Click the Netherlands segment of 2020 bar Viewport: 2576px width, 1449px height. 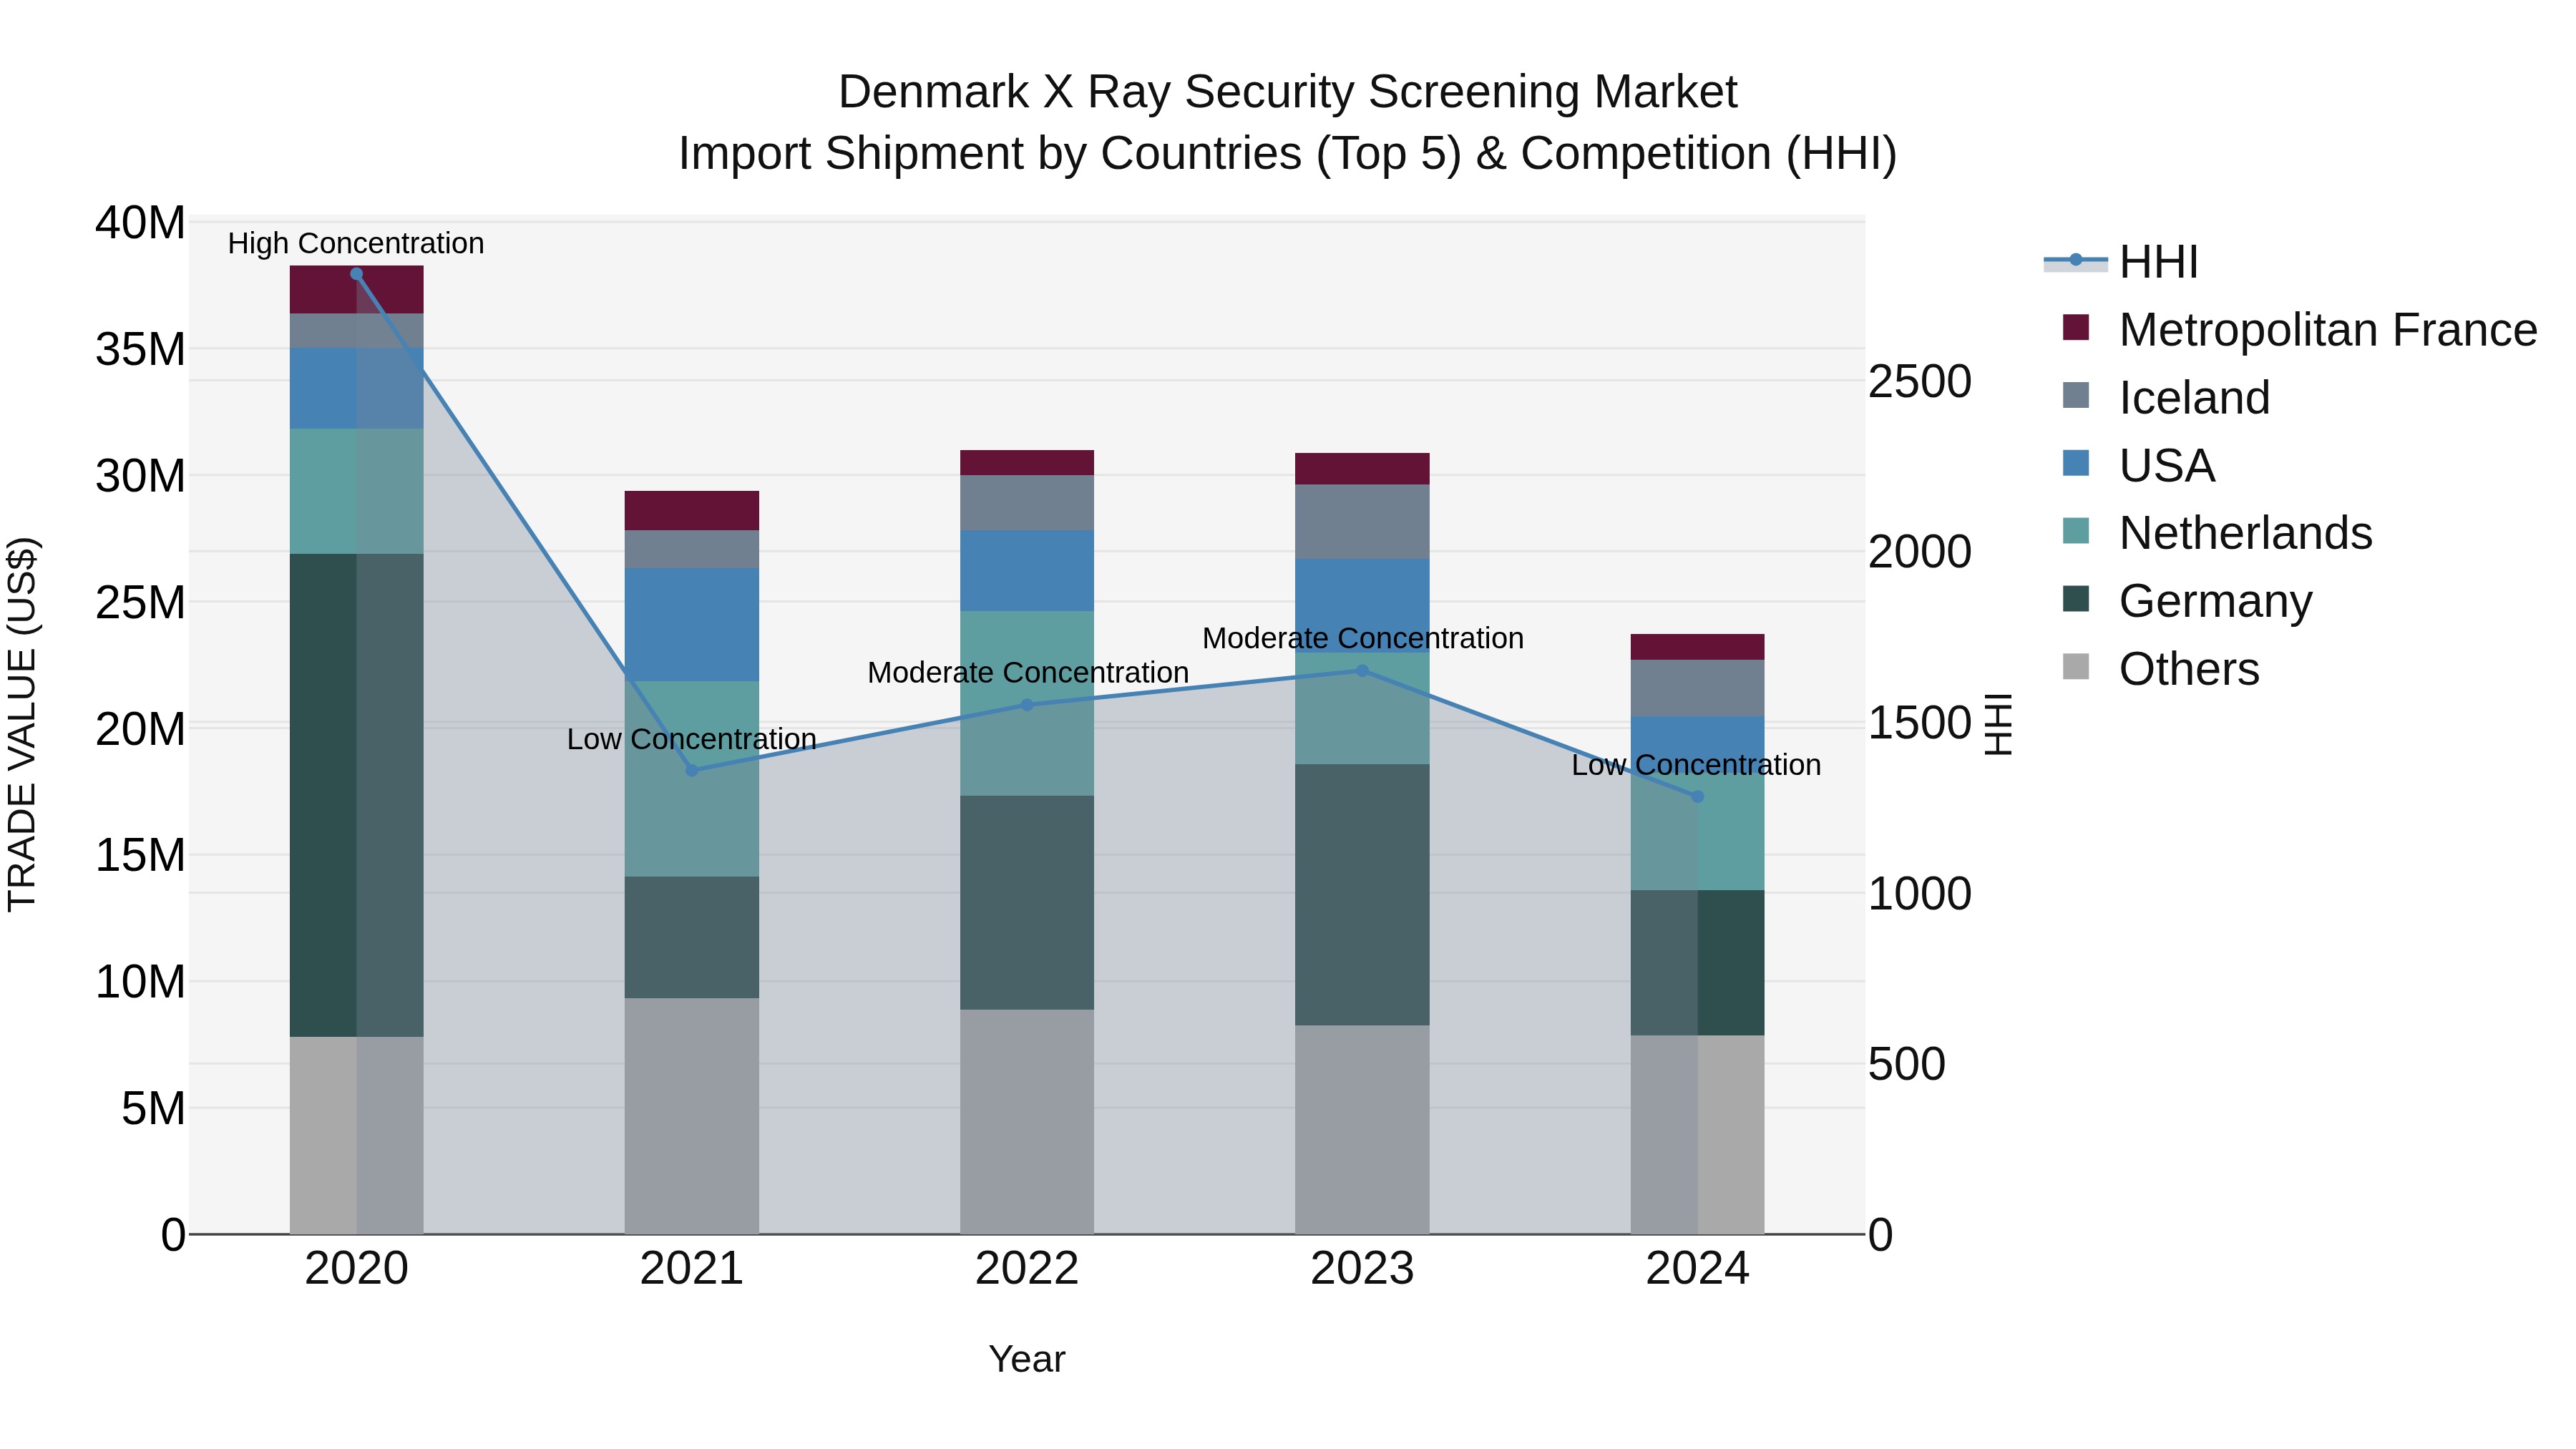pyautogui.click(x=357, y=491)
